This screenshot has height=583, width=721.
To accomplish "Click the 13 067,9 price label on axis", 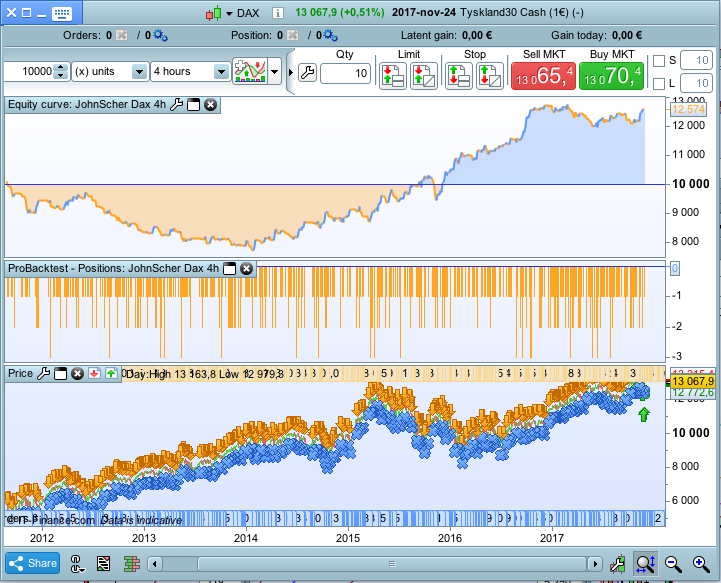I will (692, 381).
